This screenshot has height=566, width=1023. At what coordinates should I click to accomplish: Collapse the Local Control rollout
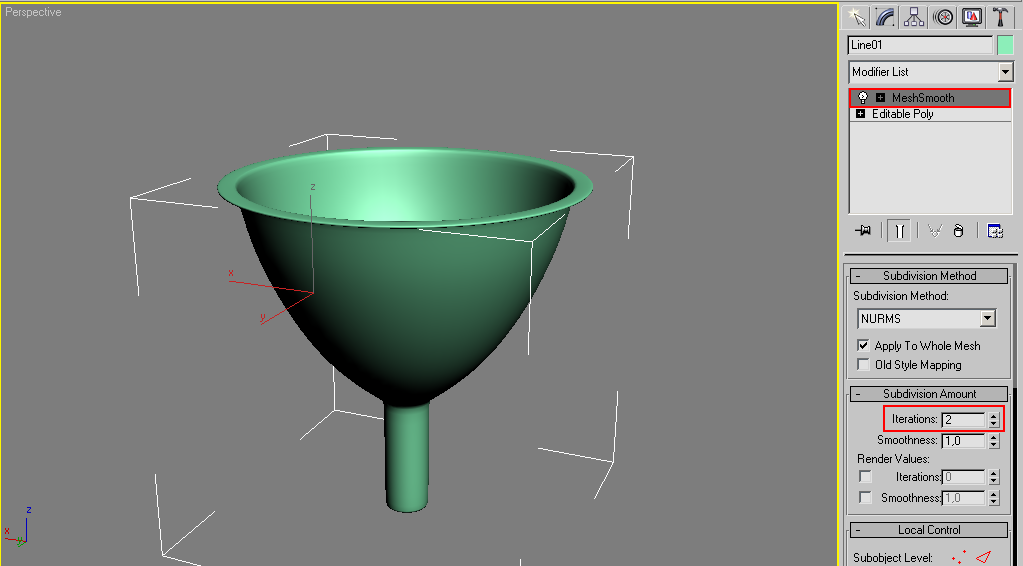[x=929, y=530]
